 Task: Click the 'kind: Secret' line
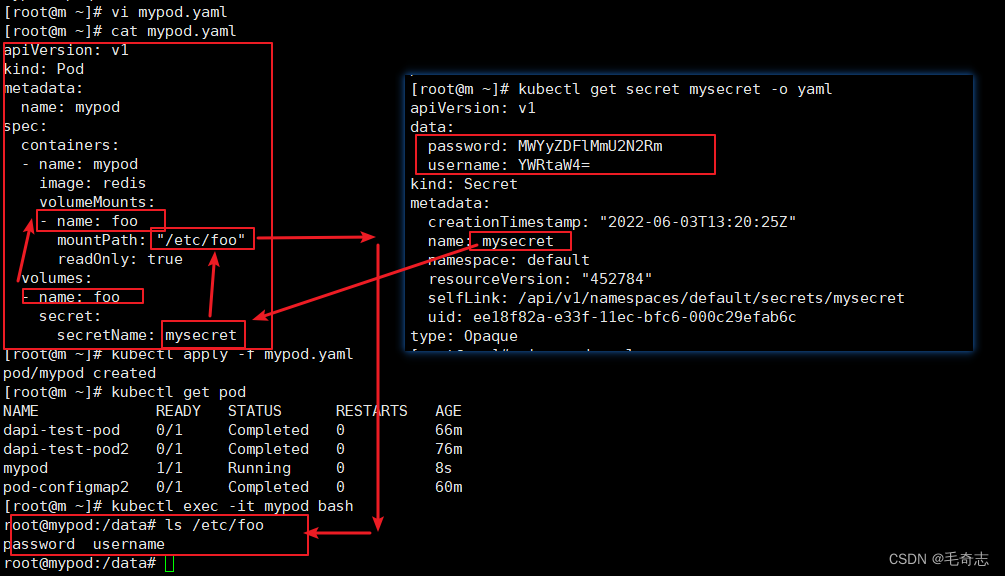click(x=464, y=185)
